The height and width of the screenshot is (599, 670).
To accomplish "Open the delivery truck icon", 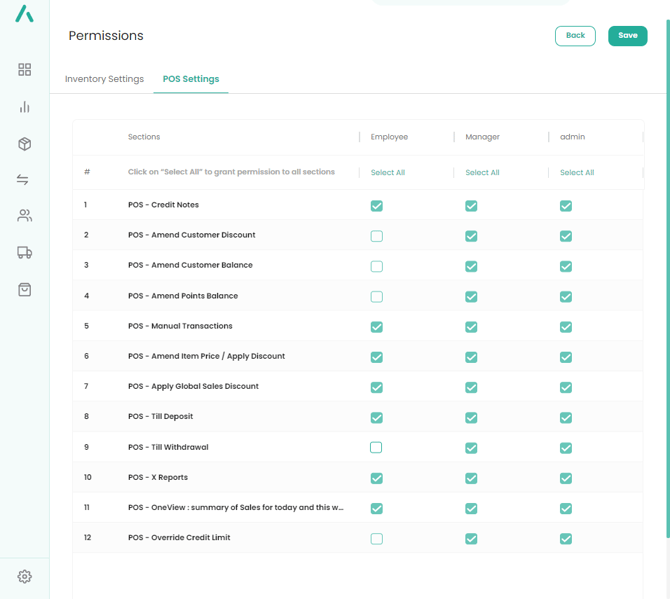I will (25, 253).
